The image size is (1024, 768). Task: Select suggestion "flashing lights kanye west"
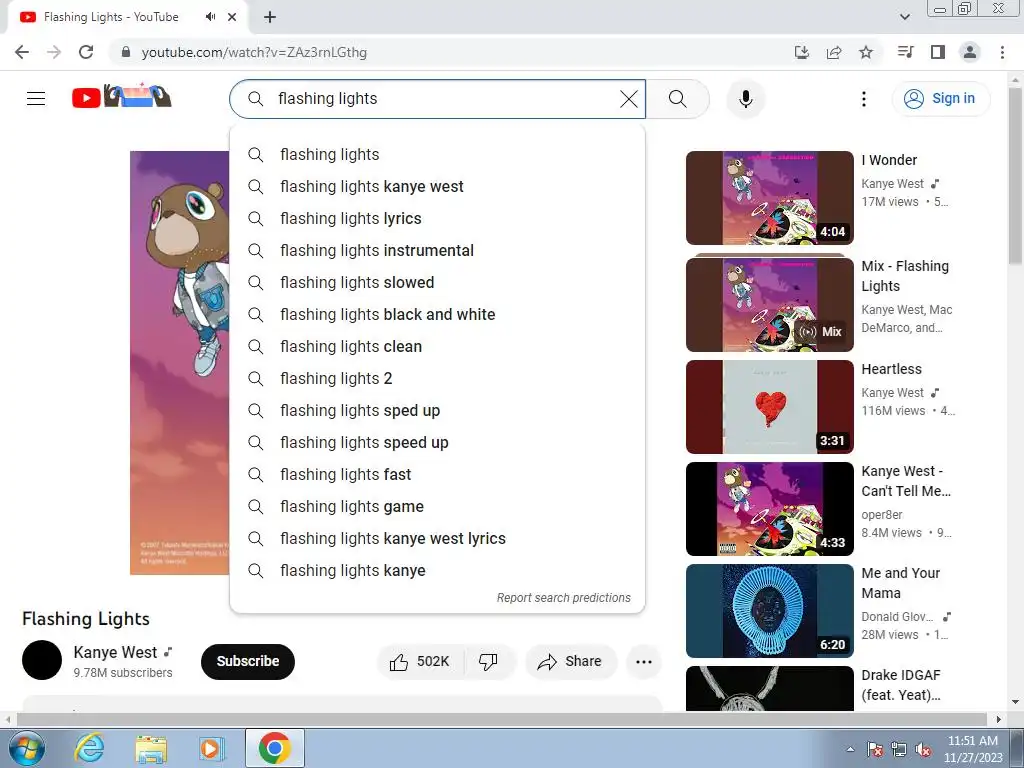tap(438, 187)
